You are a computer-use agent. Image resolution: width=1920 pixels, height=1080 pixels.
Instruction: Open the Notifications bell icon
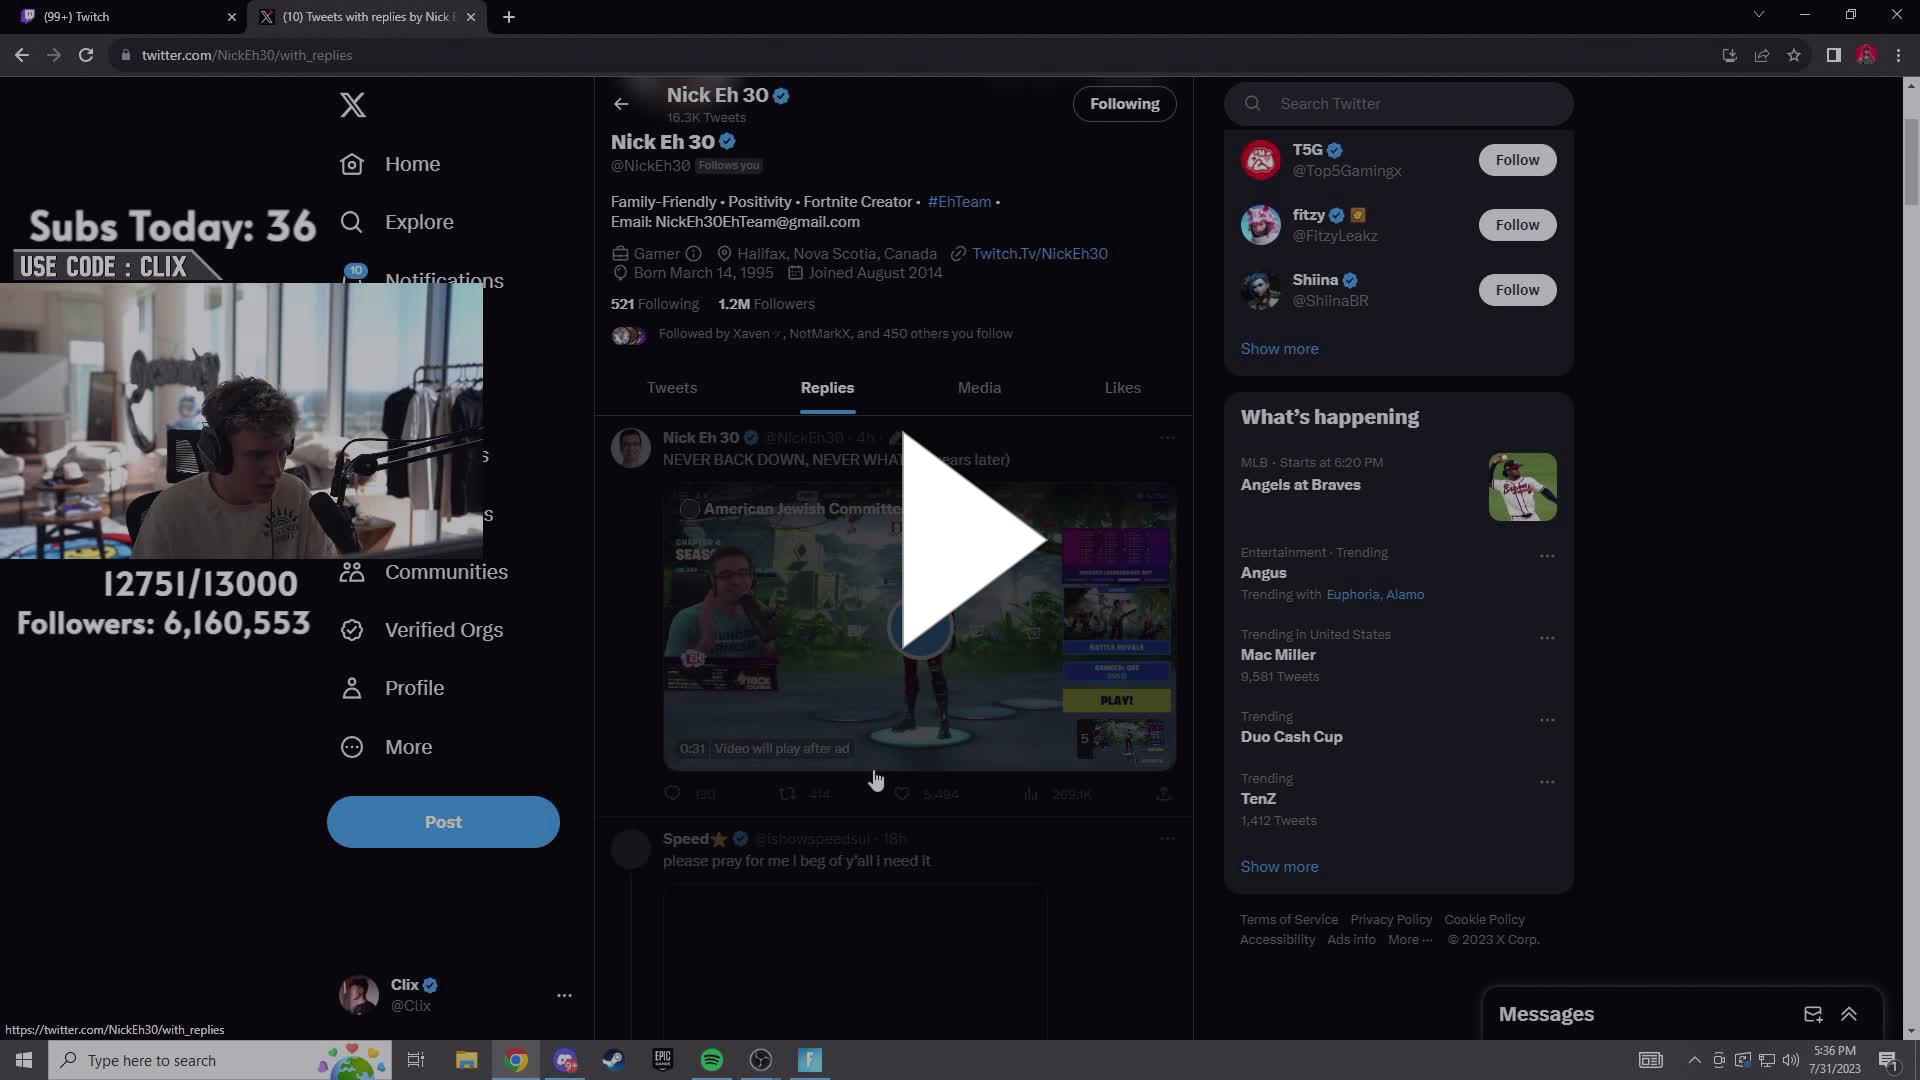click(x=351, y=281)
